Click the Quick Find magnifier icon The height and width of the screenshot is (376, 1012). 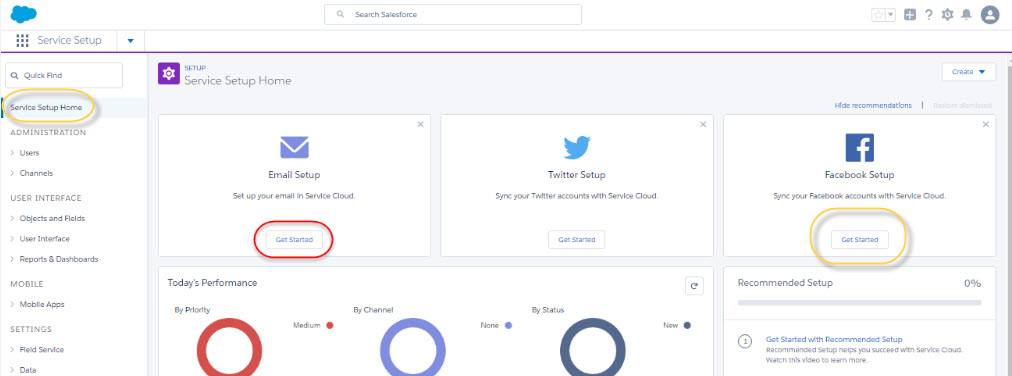[x=15, y=75]
